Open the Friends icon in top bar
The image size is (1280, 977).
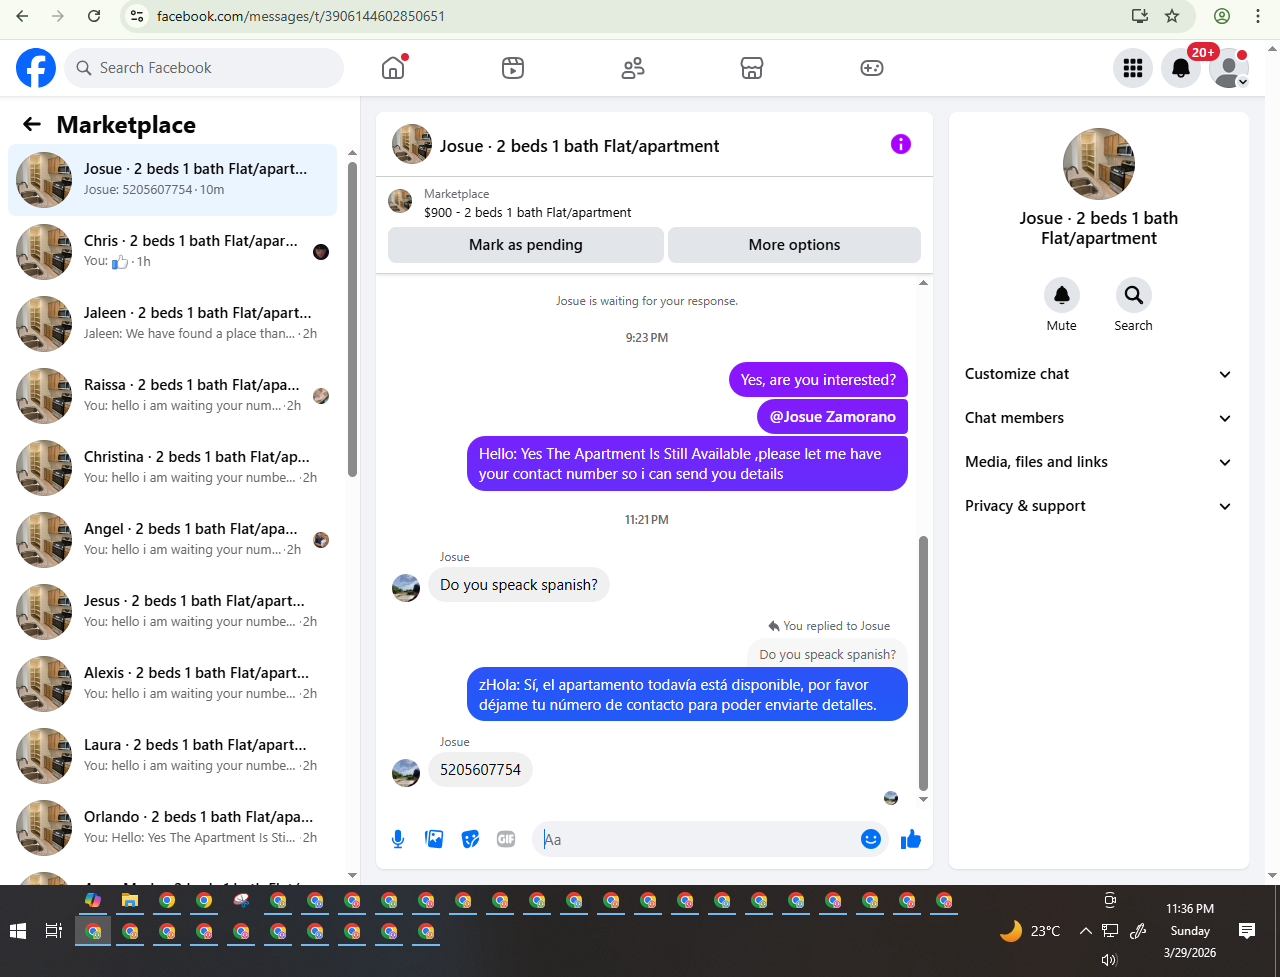(633, 68)
